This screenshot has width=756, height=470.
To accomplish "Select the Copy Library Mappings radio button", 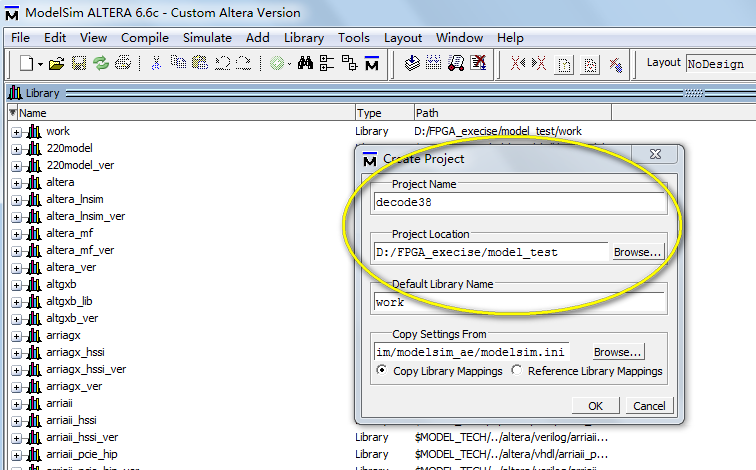I will (382, 371).
